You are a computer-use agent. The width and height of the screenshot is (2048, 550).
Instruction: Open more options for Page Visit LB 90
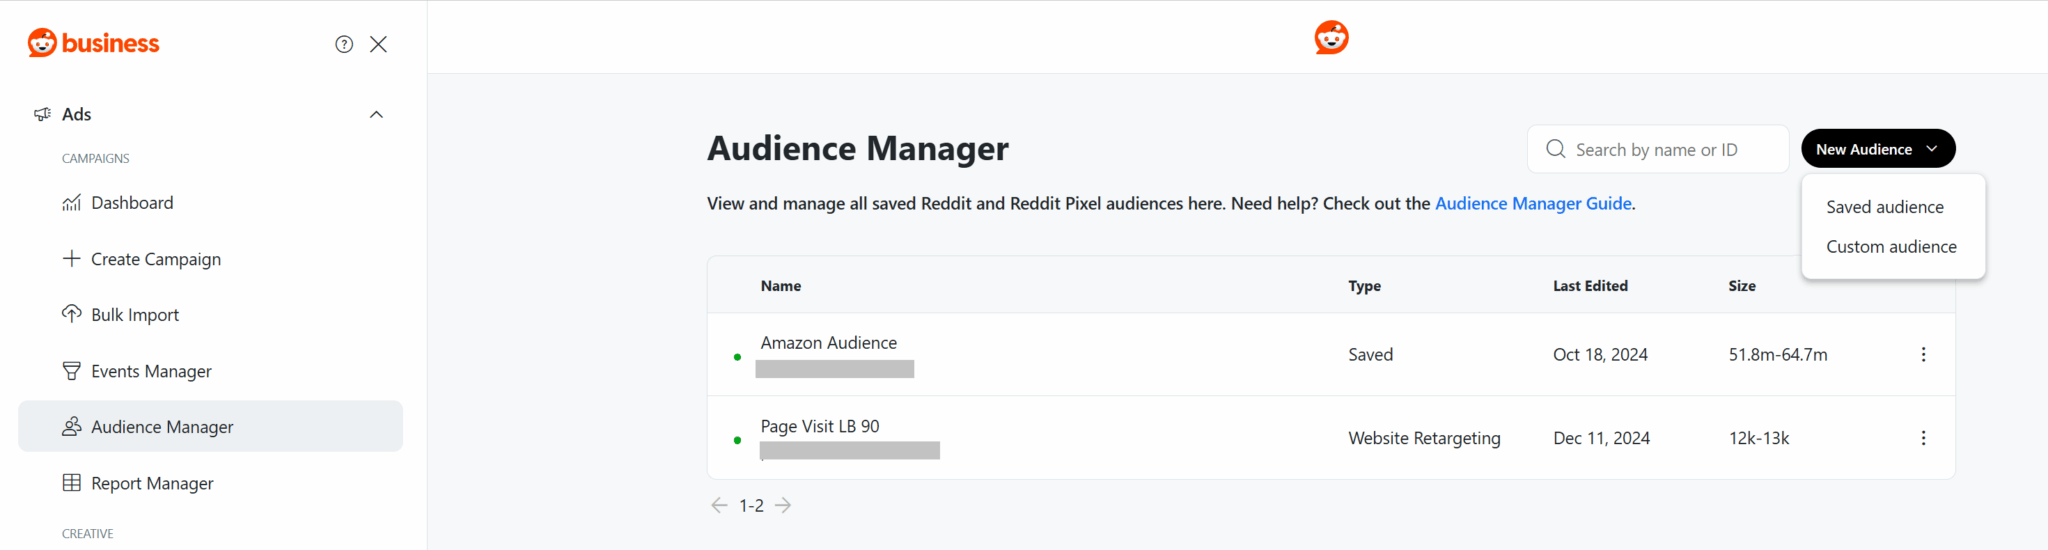pyautogui.click(x=1923, y=438)
